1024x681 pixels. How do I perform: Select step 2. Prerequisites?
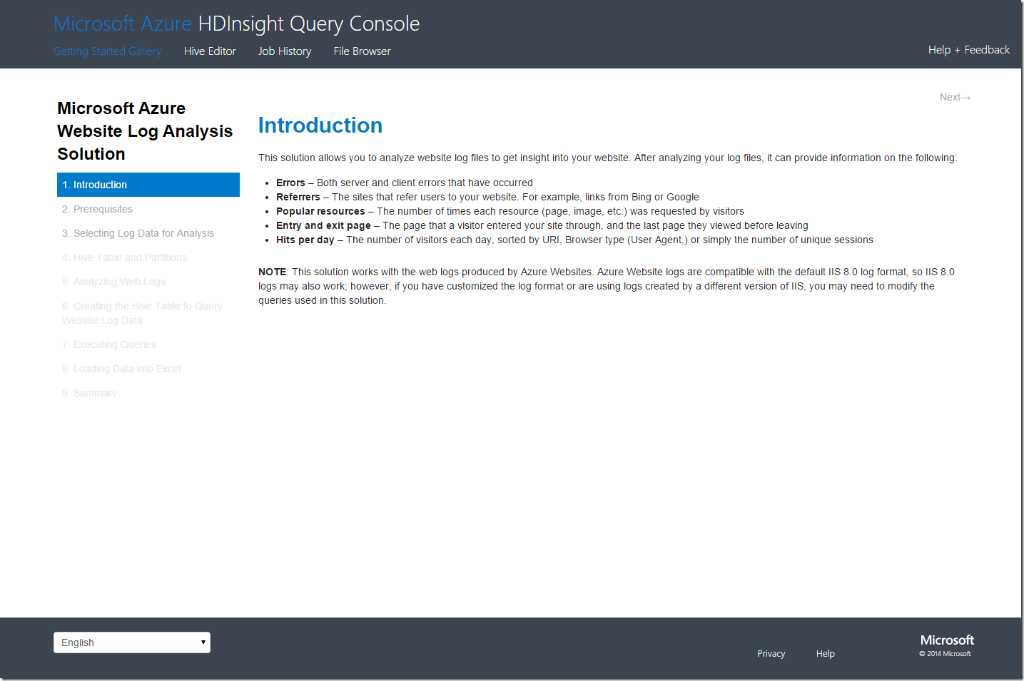(x=97, y=209)
